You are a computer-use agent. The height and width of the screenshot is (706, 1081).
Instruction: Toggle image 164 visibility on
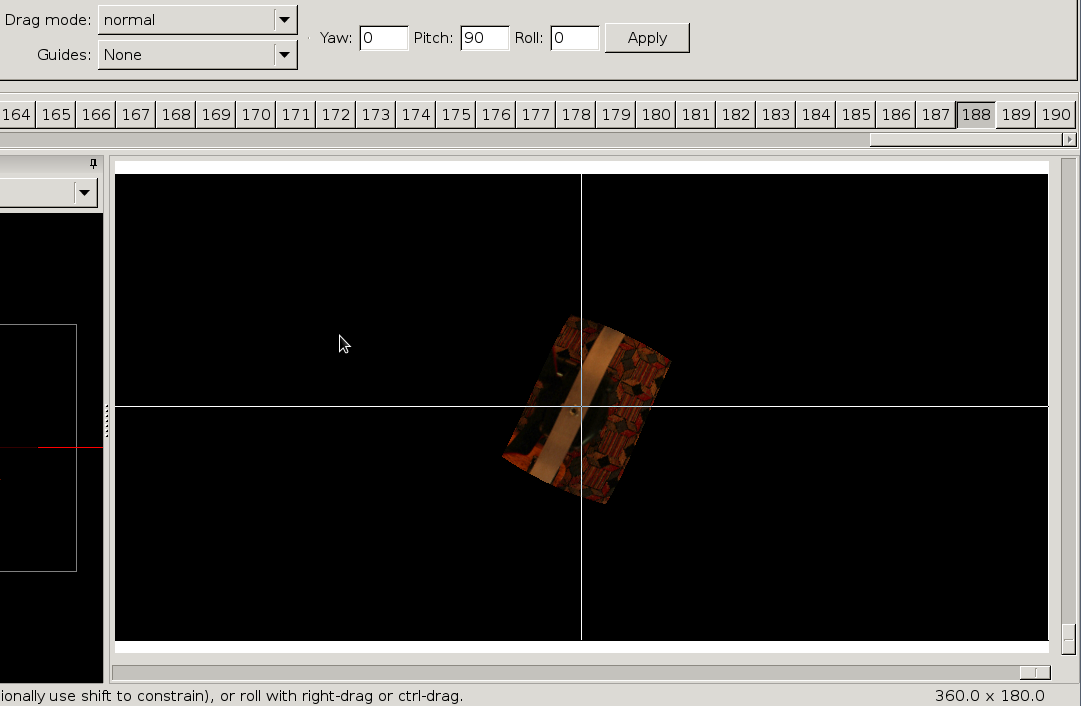(x=15, y=114)
